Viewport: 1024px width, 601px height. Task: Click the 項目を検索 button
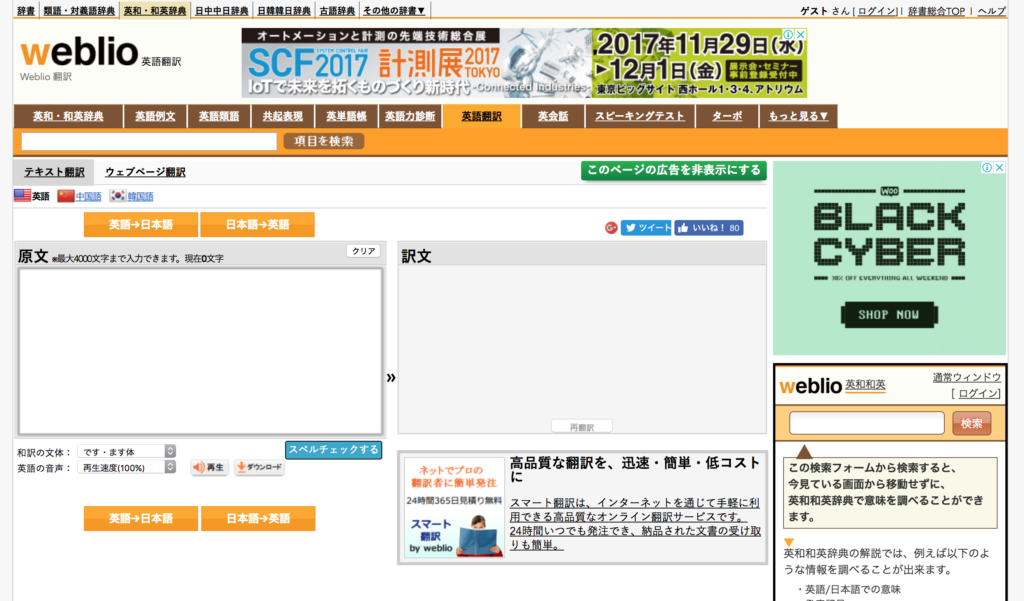pos(324,141)
